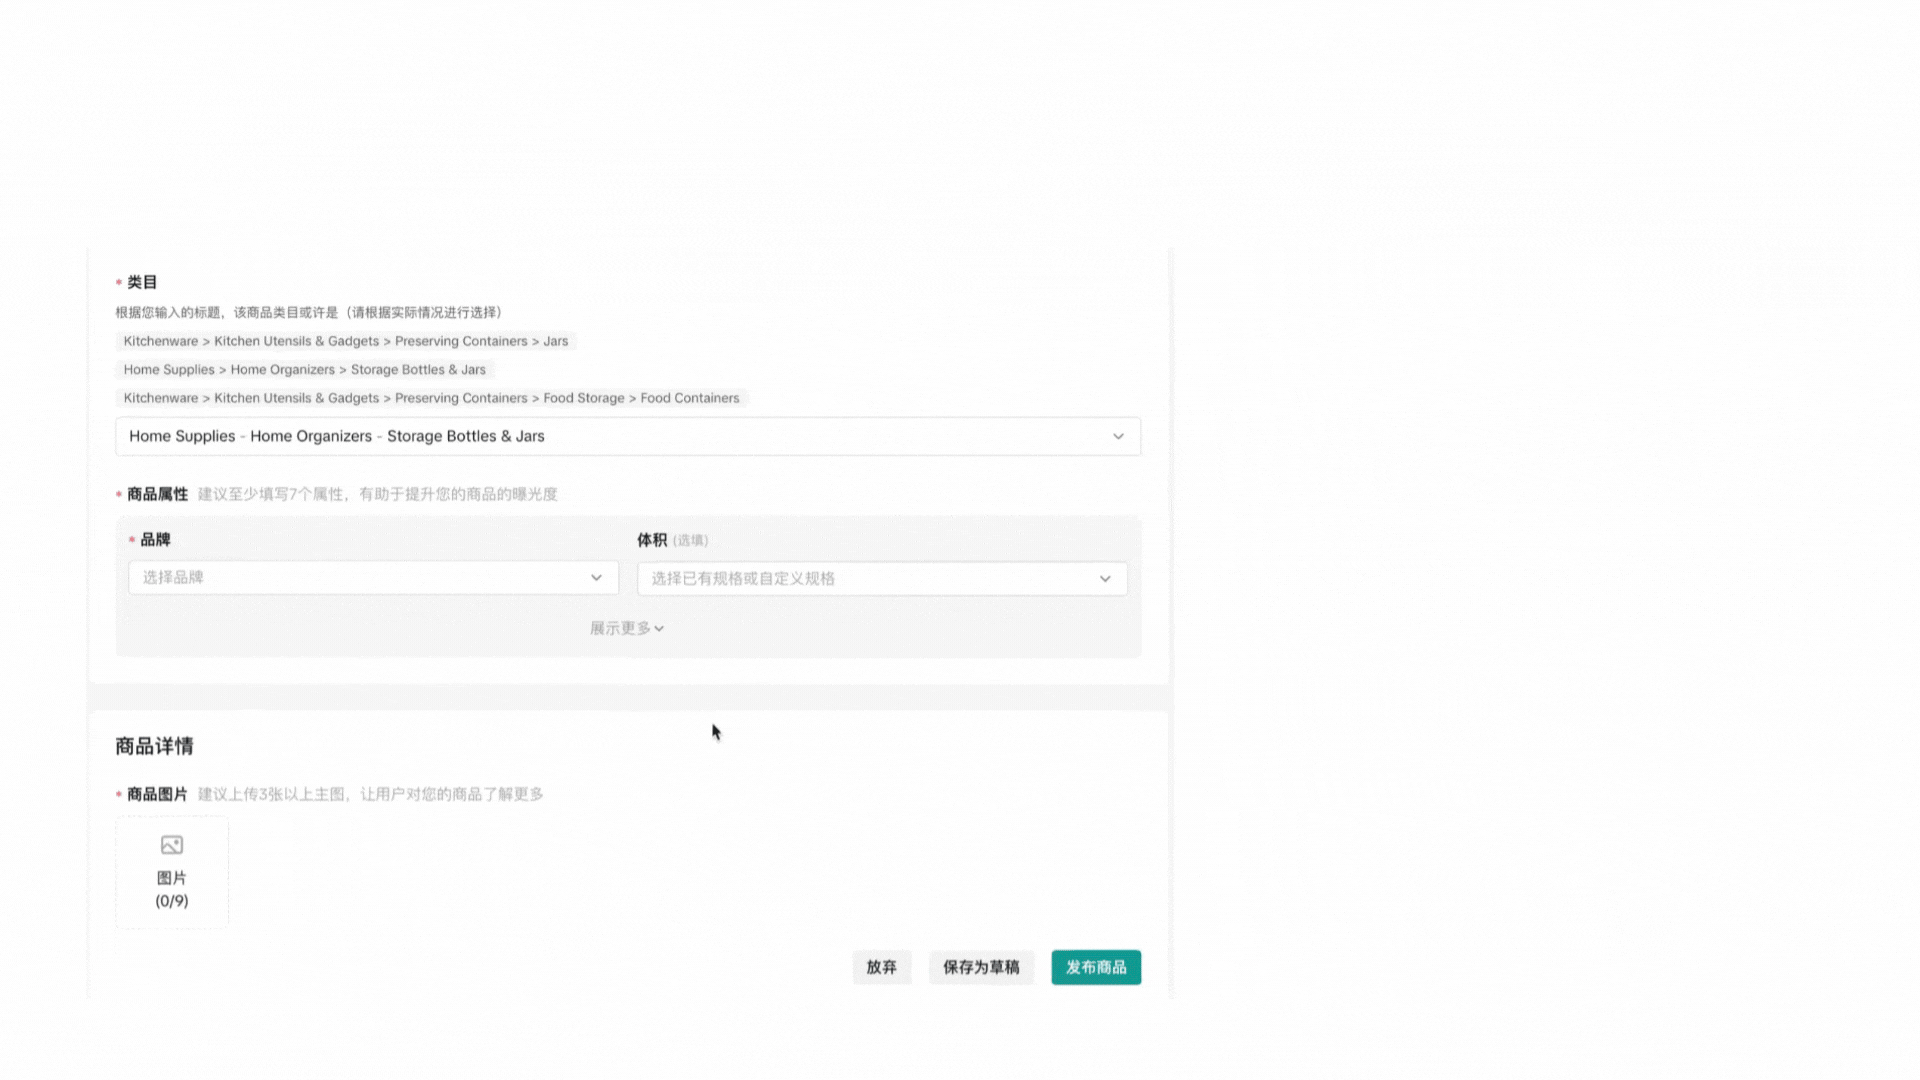This screenshot has width=1920, height=1080.
Task: Click the 类目 category label
Action: [142, 282]
